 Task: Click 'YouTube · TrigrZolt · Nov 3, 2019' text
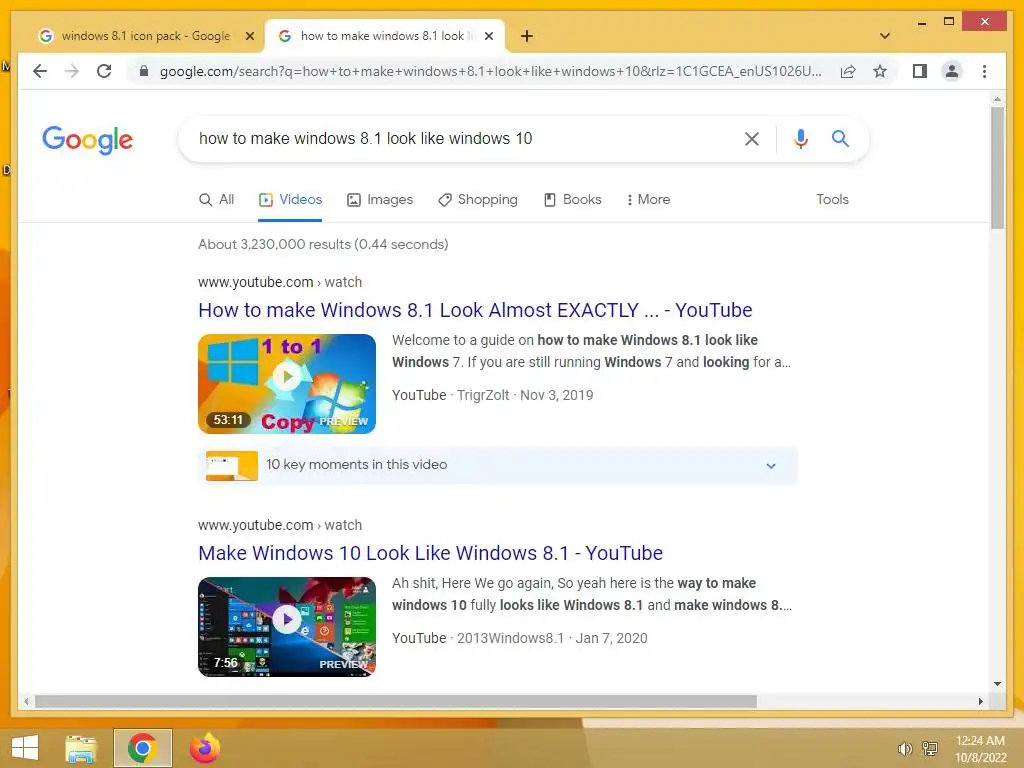click(x=492, y=395)
